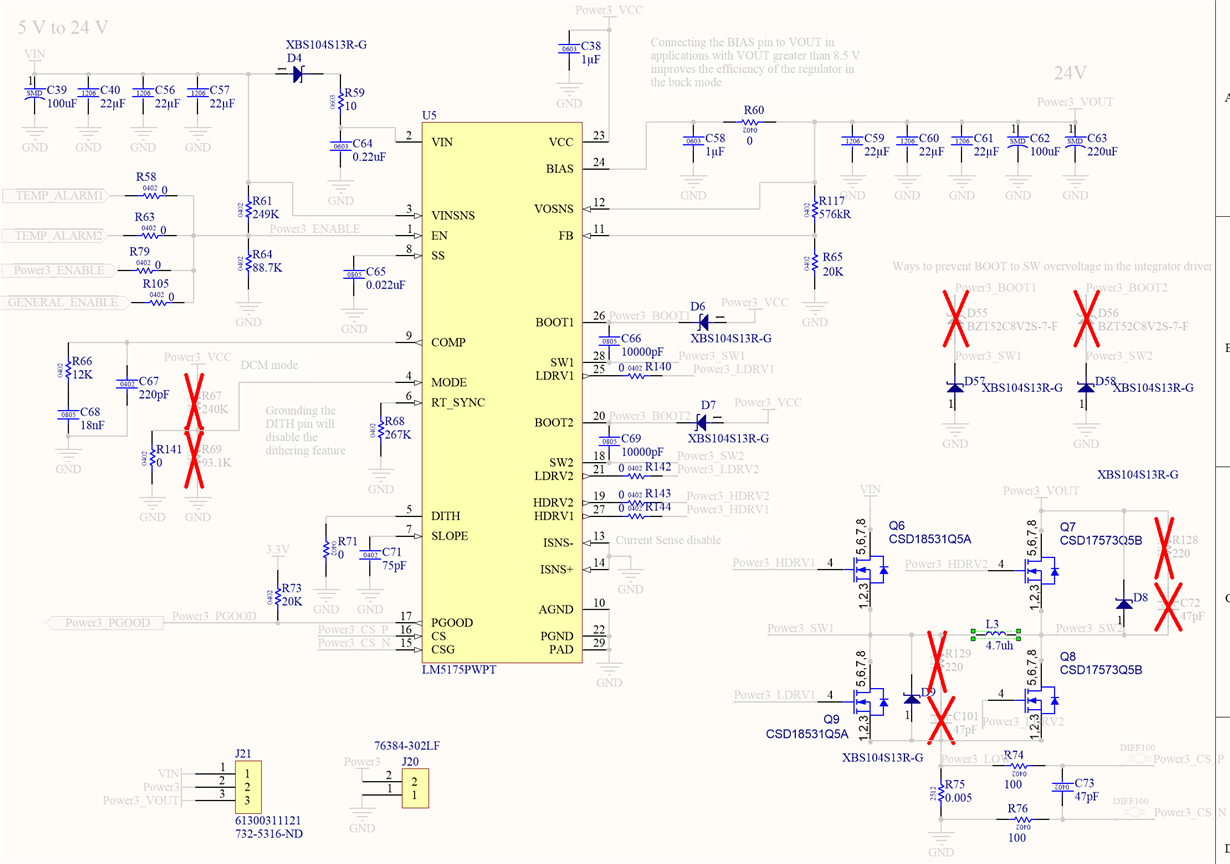
Task: Select the R61 249K resistor
Action: point(247,210)
